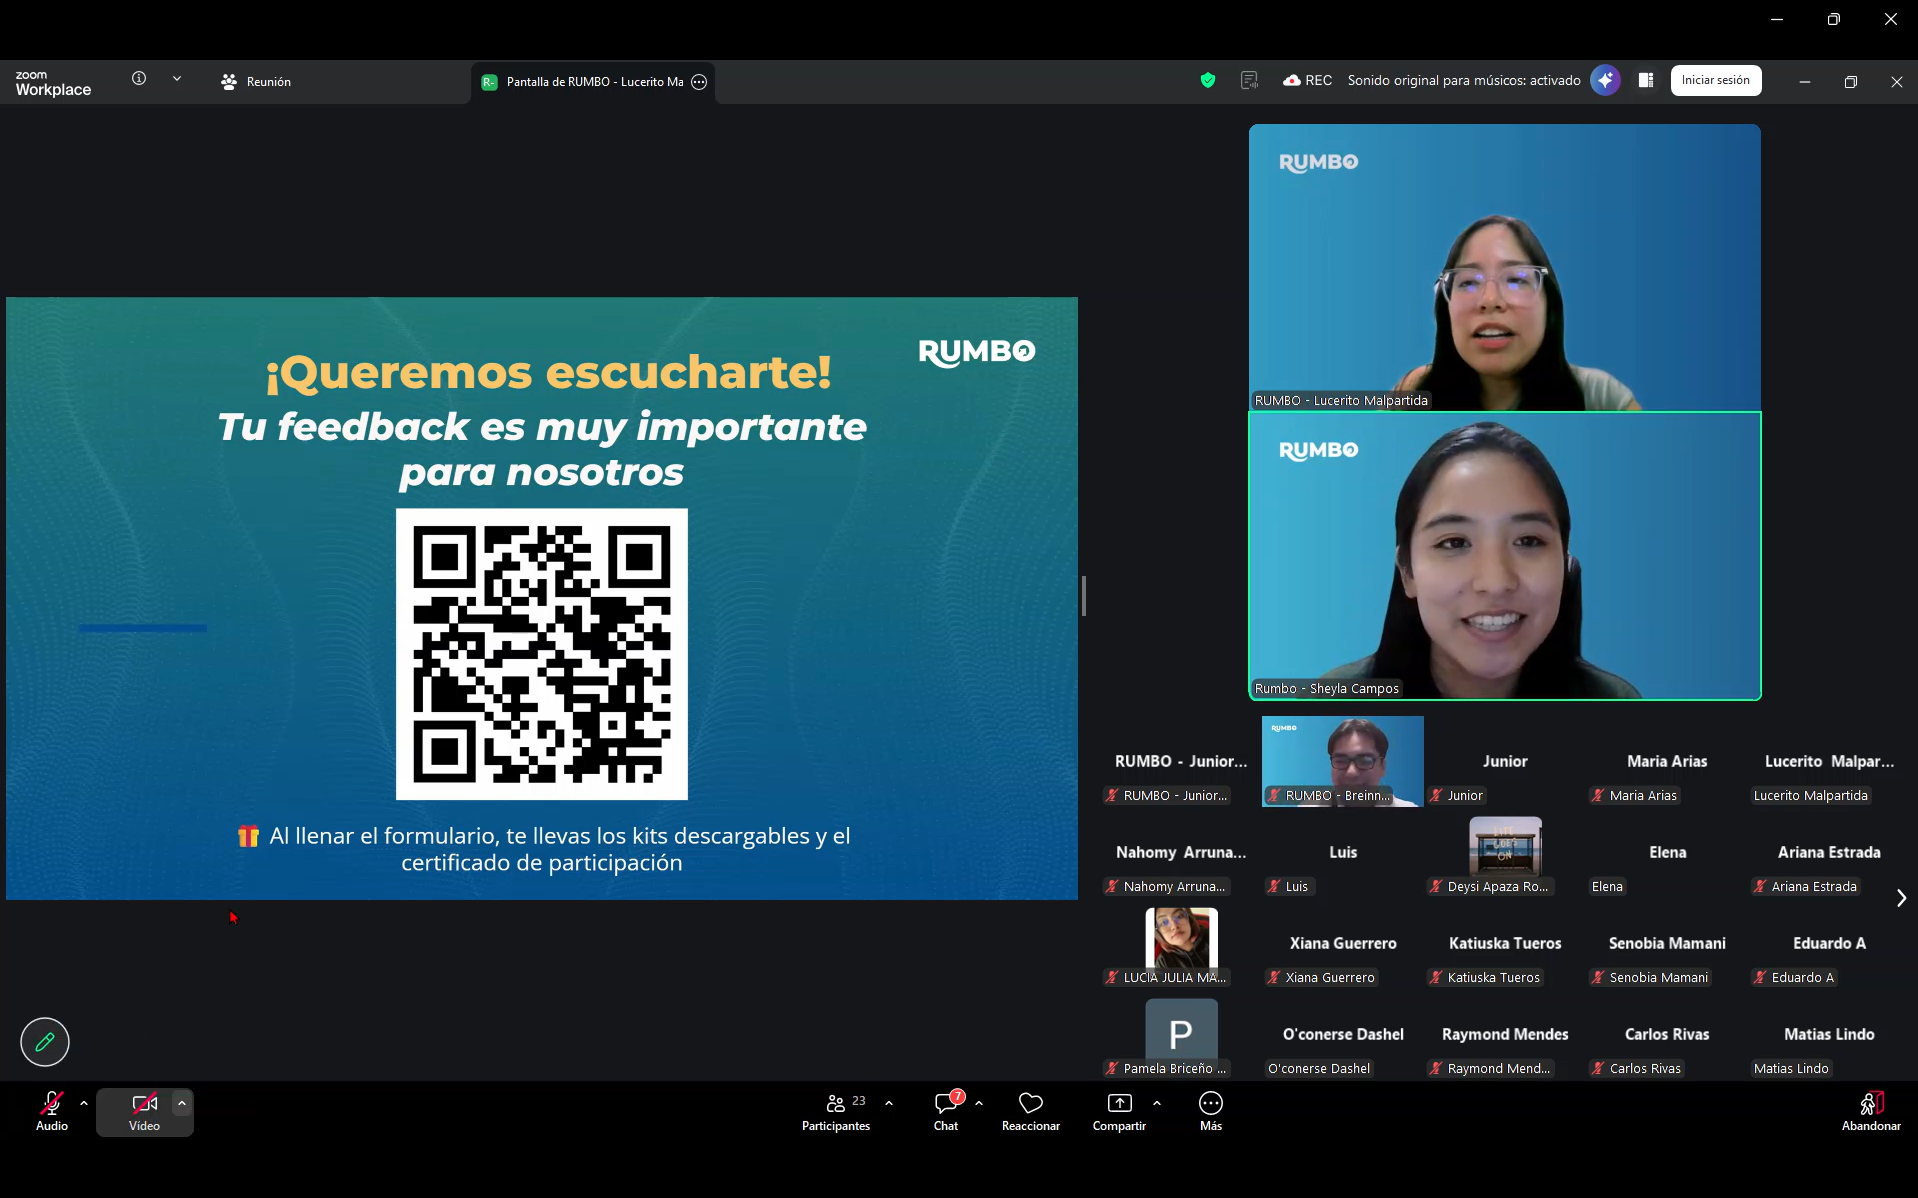Open Más more options menu
The height and width of the screenshot is (1198, 1918).
(x=1211, y=1112)
